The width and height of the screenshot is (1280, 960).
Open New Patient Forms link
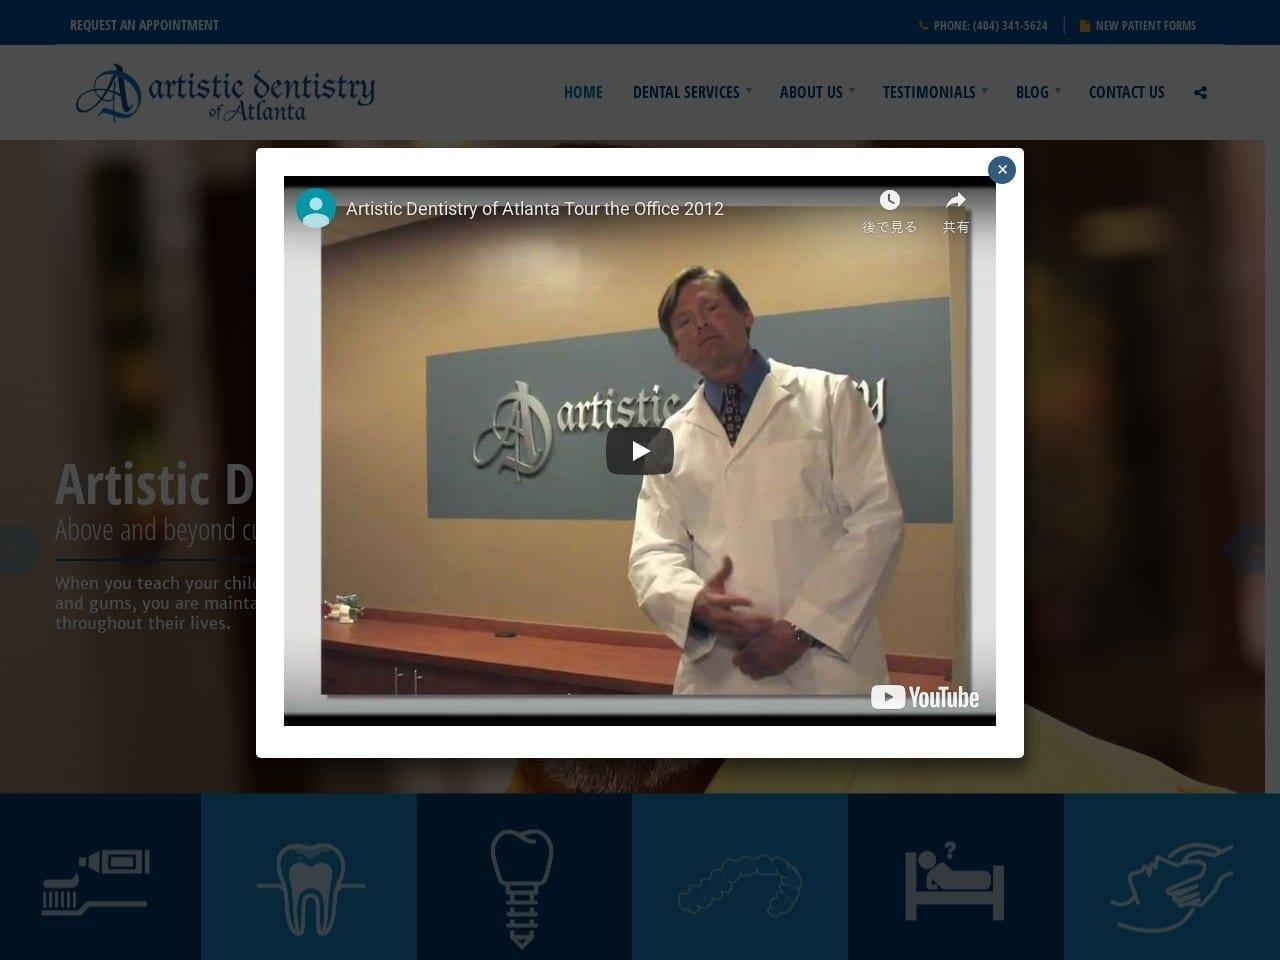(x=1145, y=25)
